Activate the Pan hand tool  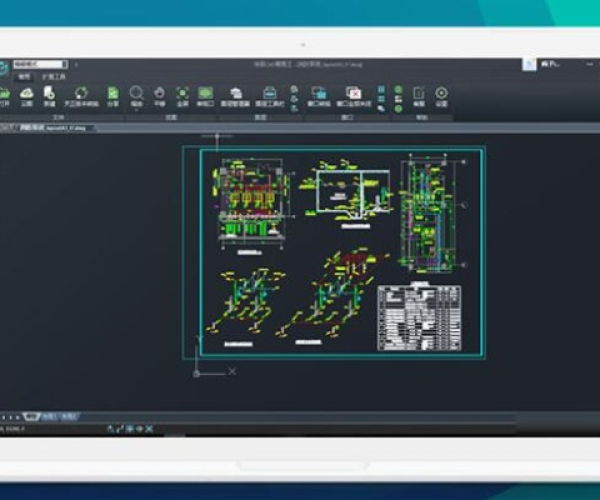point(158,93)
